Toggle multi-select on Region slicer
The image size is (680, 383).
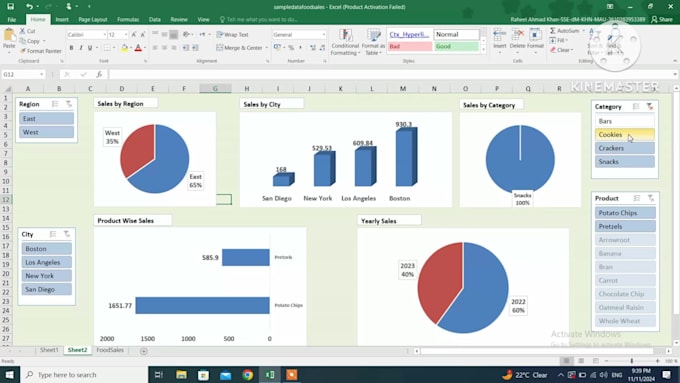(x=55, y=104)
